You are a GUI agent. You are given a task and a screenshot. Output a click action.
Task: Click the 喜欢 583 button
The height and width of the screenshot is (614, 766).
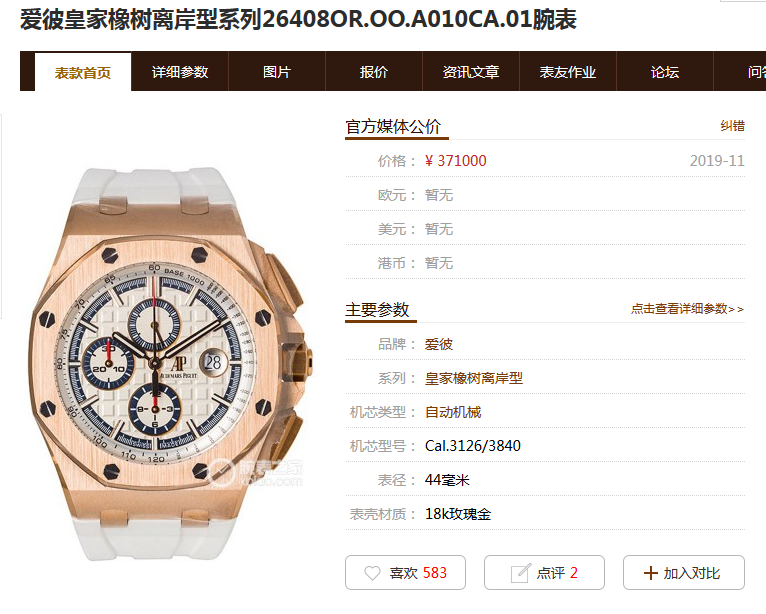tap(405, 572)
